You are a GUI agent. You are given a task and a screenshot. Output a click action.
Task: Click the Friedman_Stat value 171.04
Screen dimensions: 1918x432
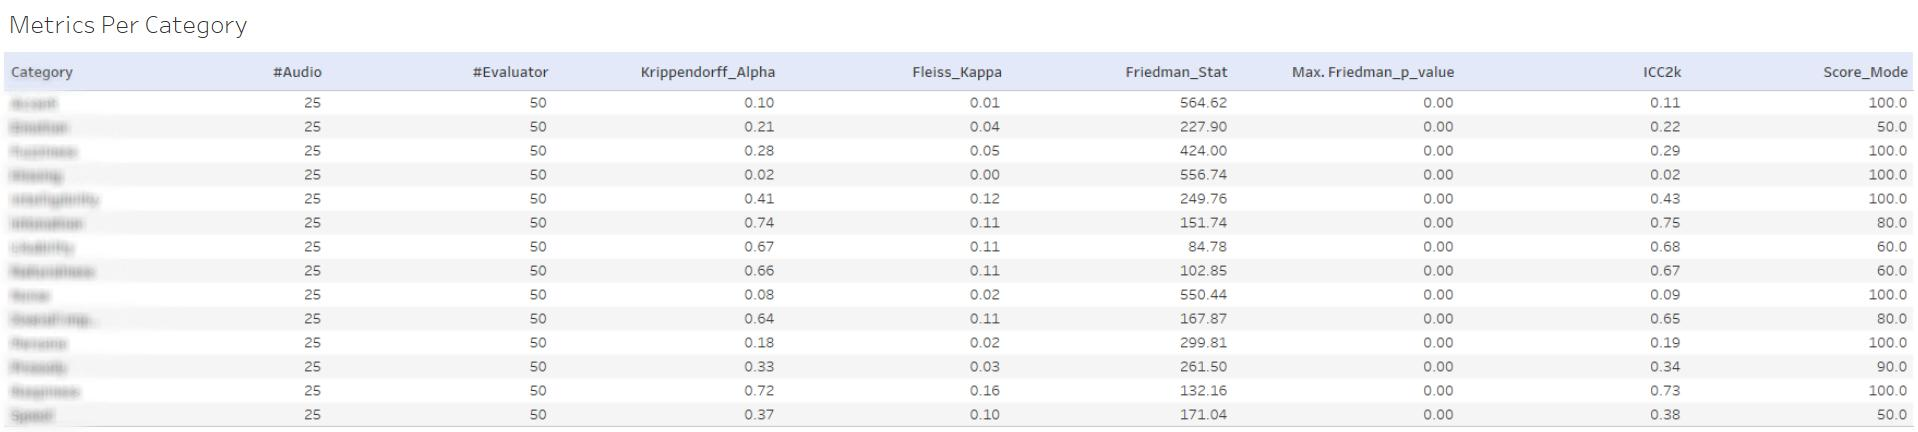click(x=1203, y=415)
